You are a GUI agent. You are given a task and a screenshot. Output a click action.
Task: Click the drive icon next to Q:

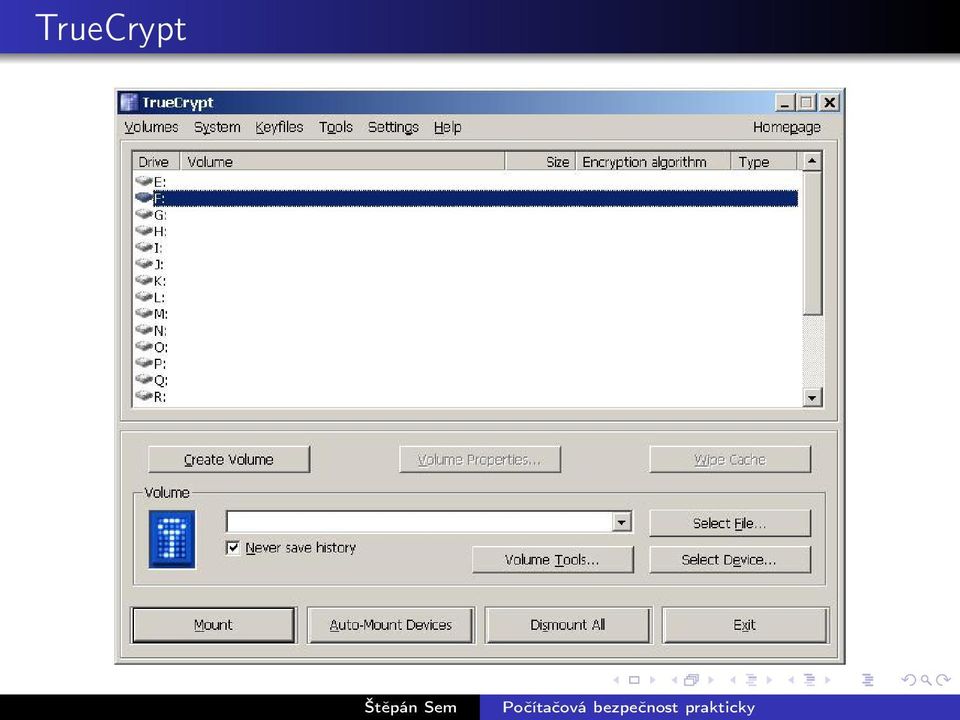144,380
